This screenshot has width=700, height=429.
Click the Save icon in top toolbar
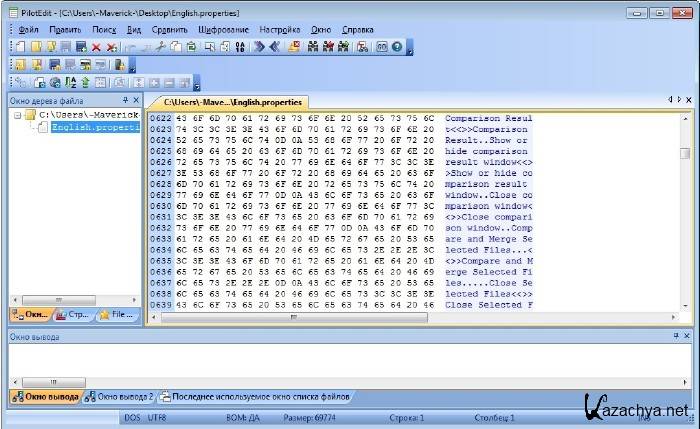click(67, 47)
